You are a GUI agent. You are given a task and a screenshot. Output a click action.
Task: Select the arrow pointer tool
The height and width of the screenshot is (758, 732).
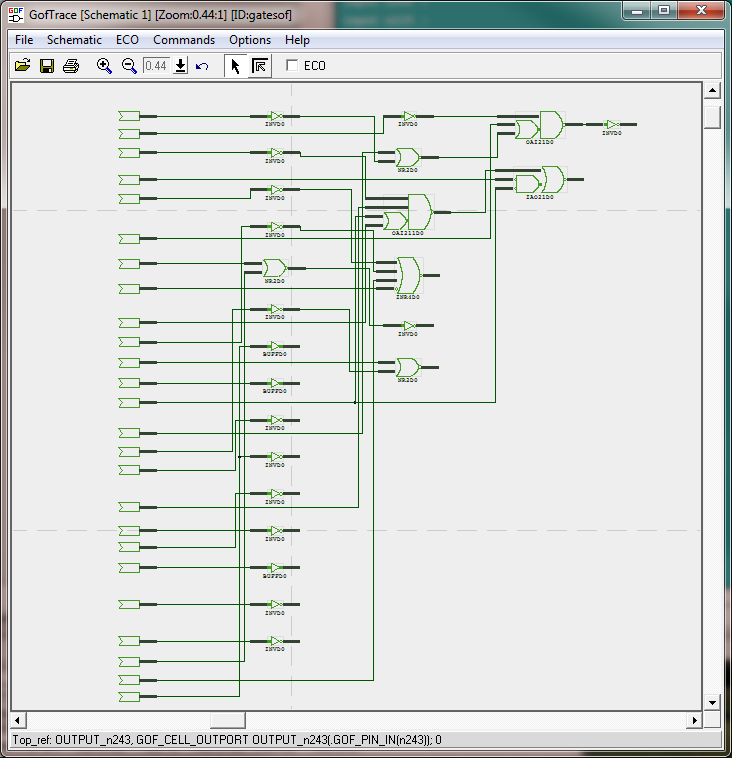(x=235, y=66)
